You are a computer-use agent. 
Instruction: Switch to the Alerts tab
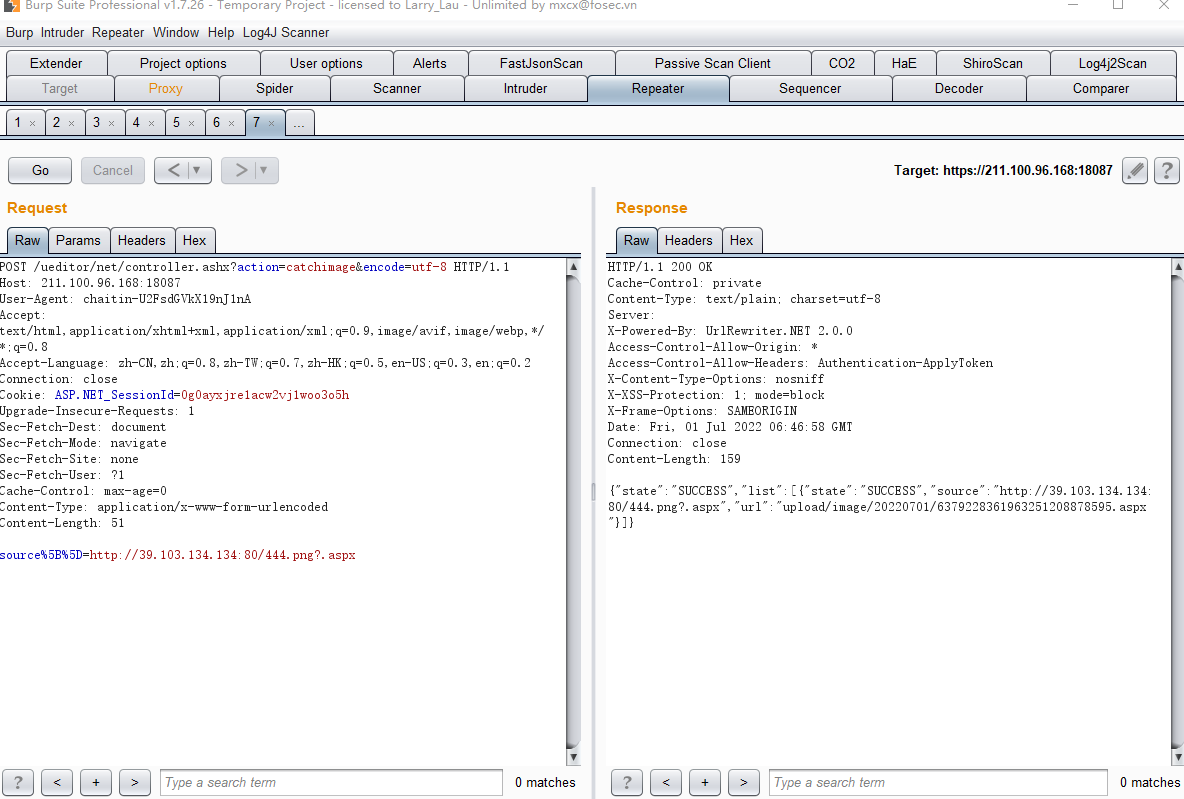[430, 63]
